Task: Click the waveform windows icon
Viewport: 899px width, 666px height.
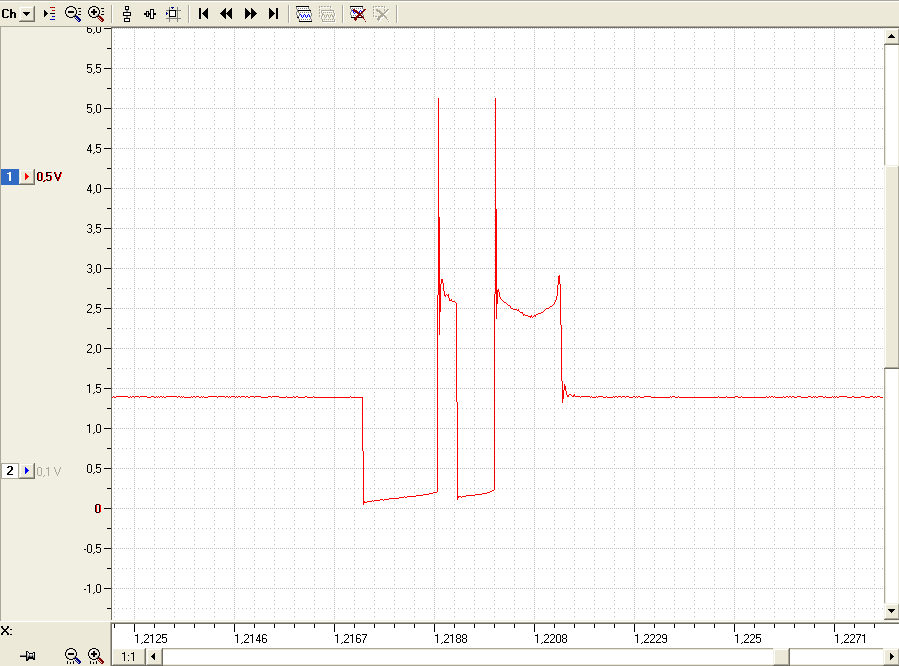Action: [304, 14]
